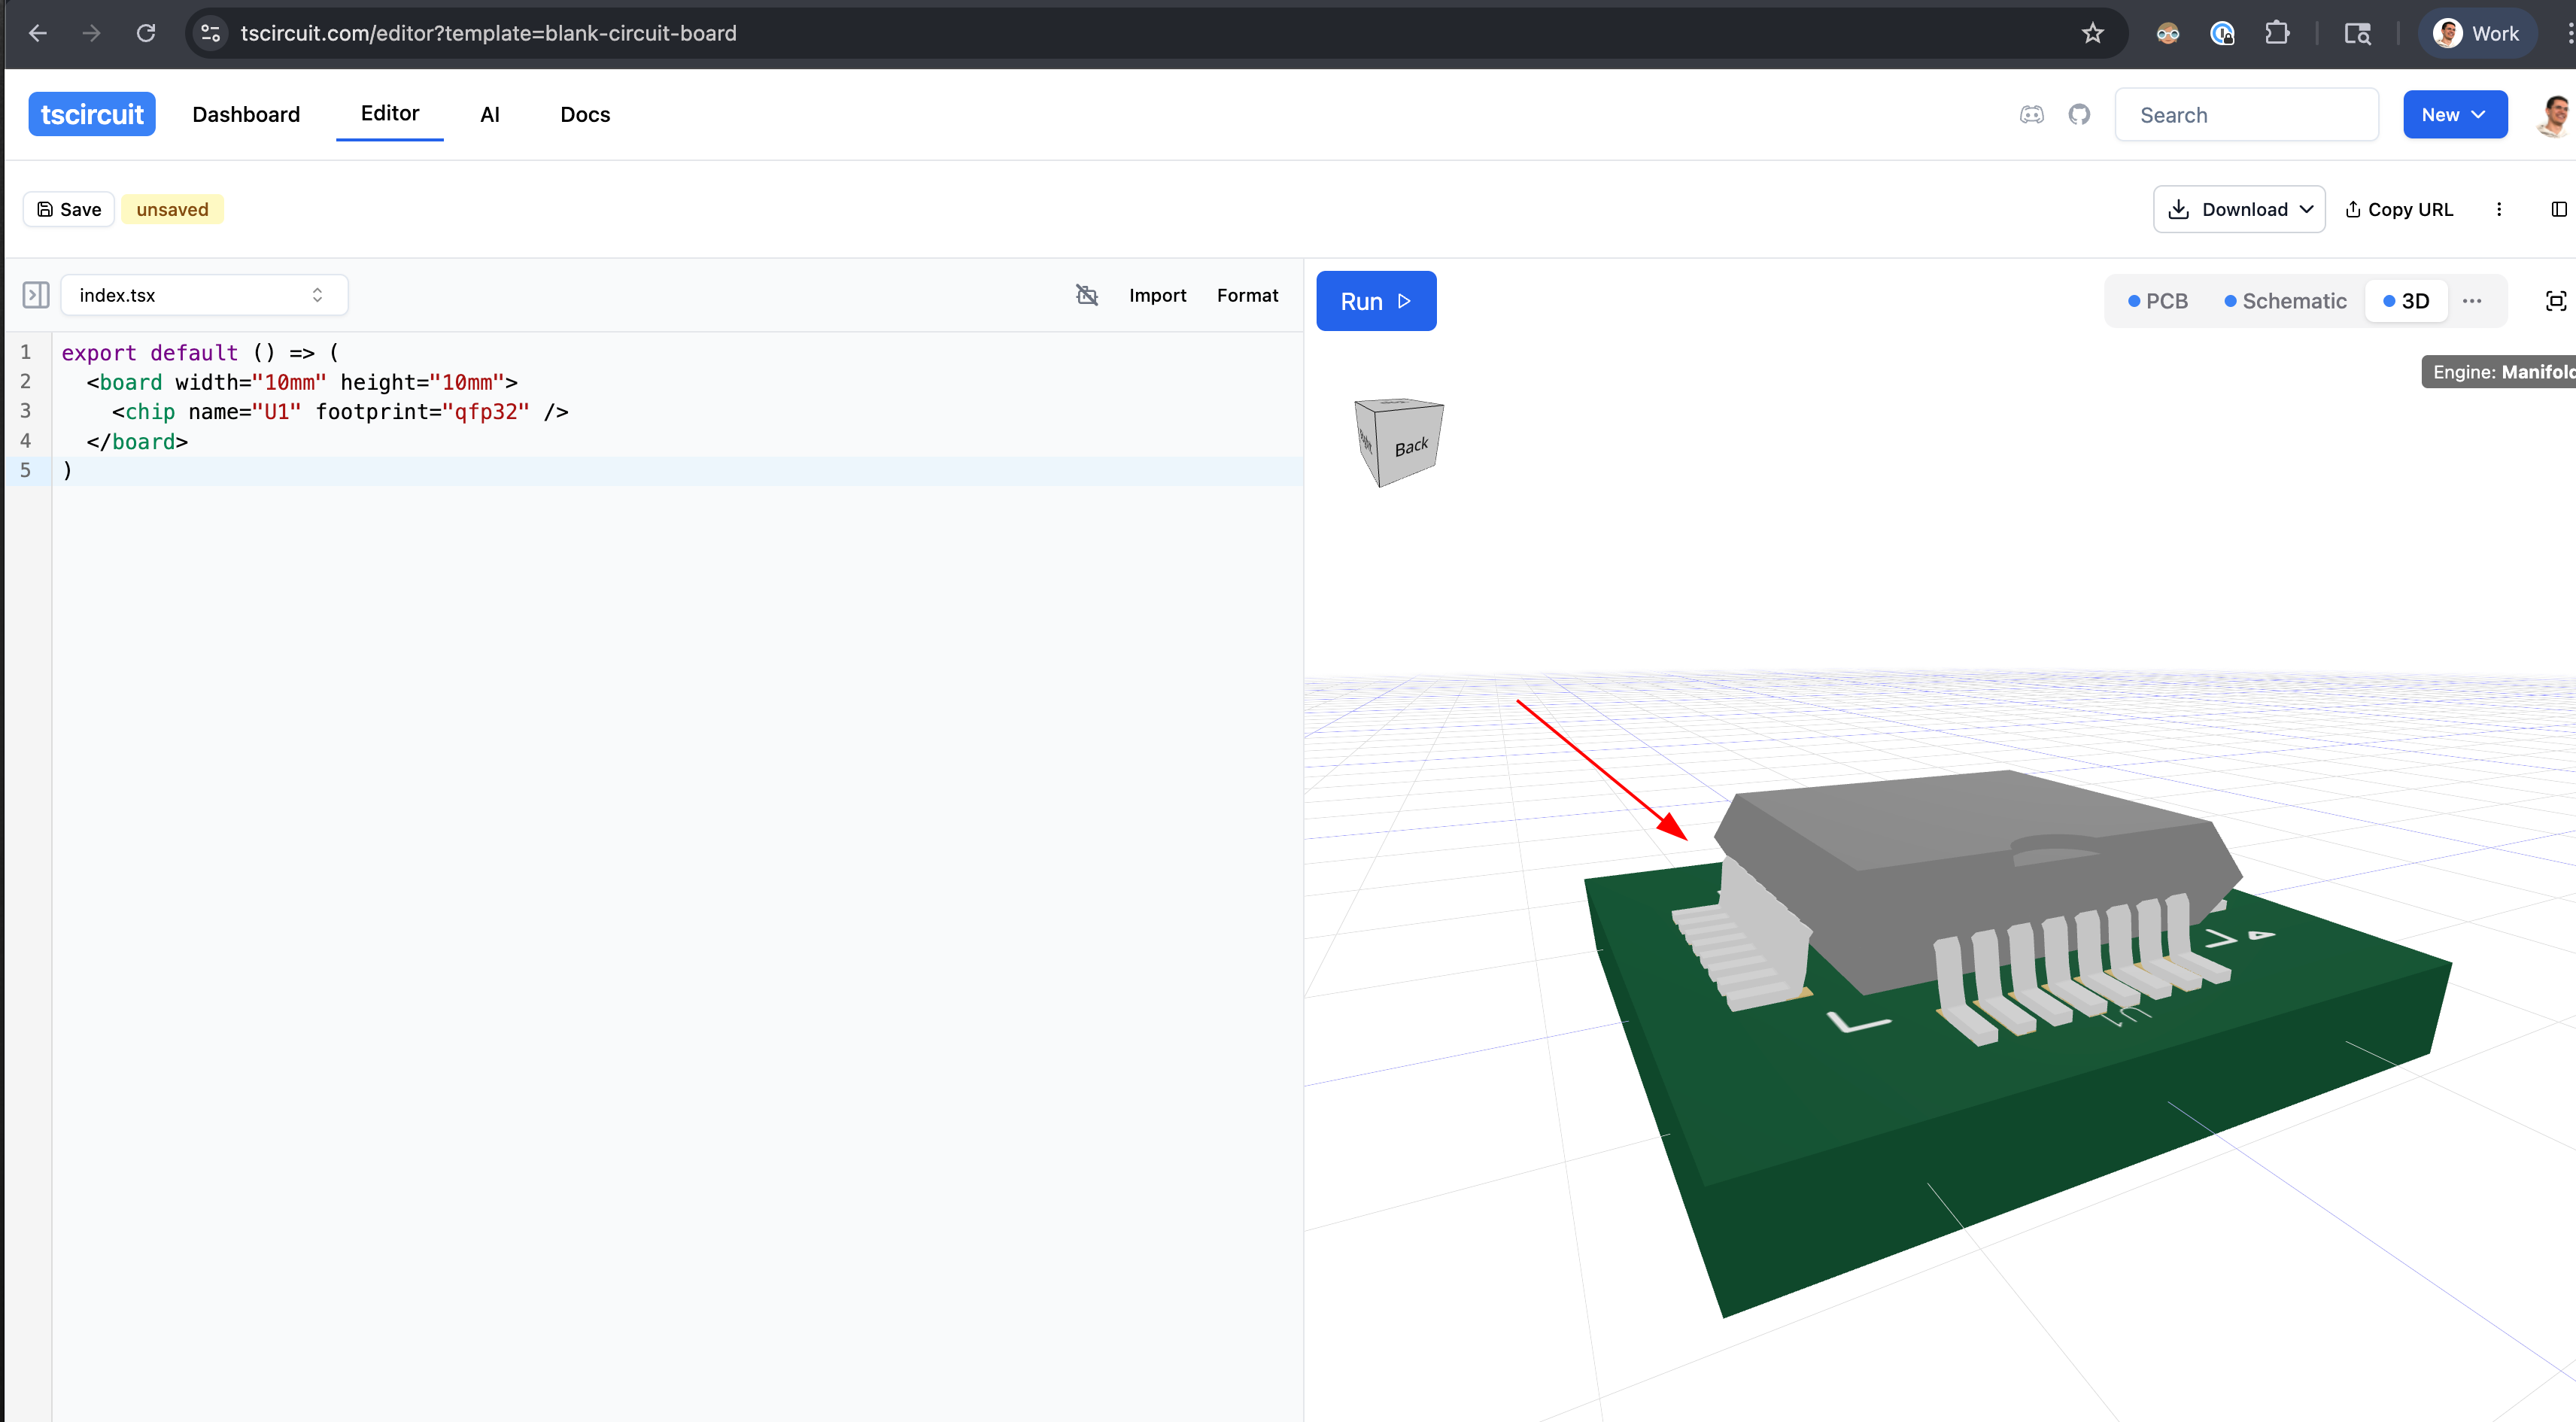Bookmark page with the star icon
2576x1422 pixels.
coord(2092,34)
